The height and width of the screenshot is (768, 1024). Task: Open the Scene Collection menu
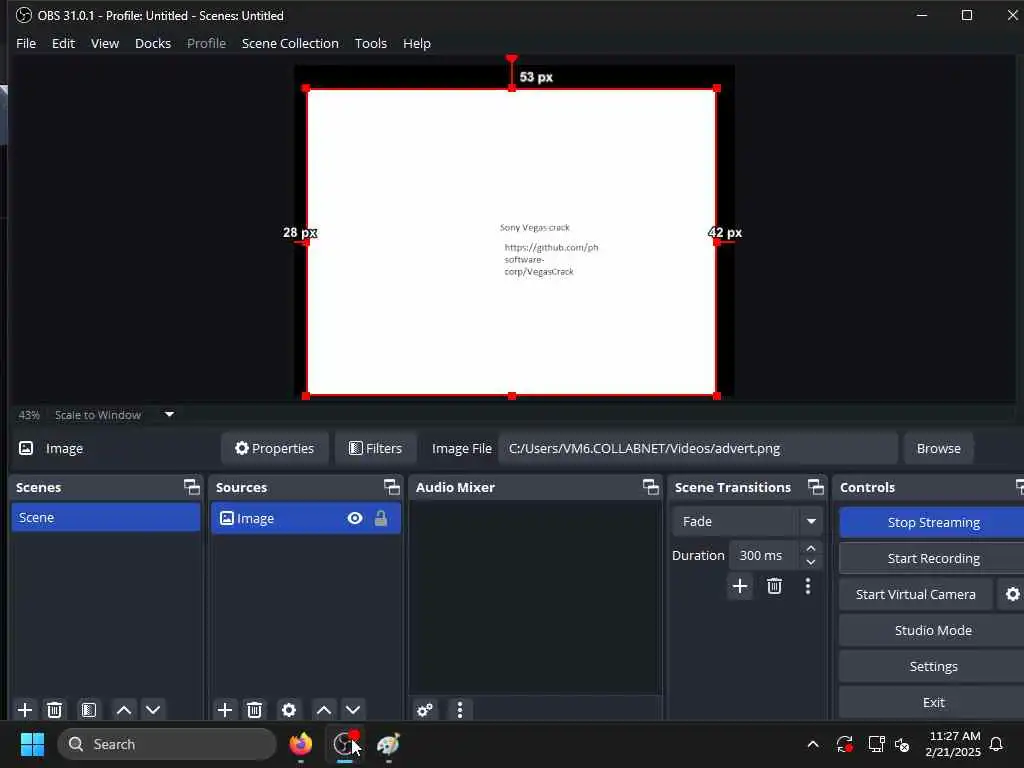click(290, 43)
